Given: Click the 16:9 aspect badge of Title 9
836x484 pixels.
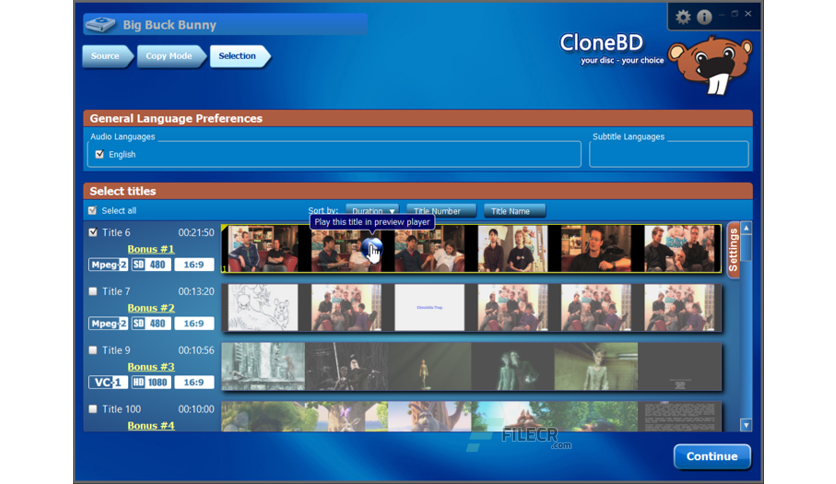Looking at the screenshot, I should [194, 382].
